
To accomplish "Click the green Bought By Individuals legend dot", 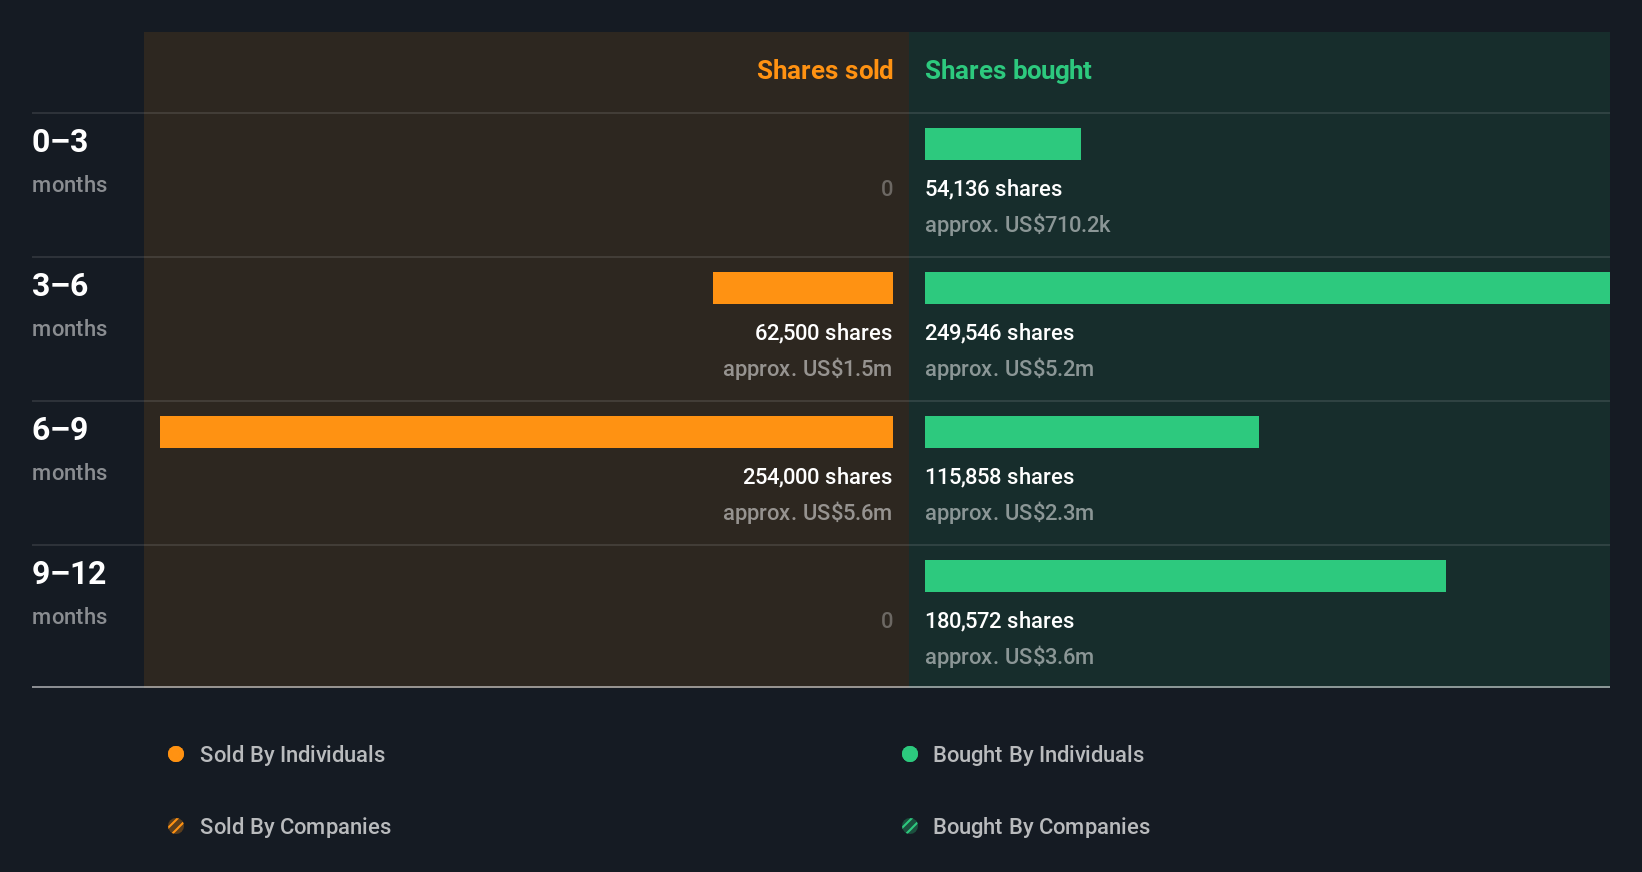I will 910,754.
